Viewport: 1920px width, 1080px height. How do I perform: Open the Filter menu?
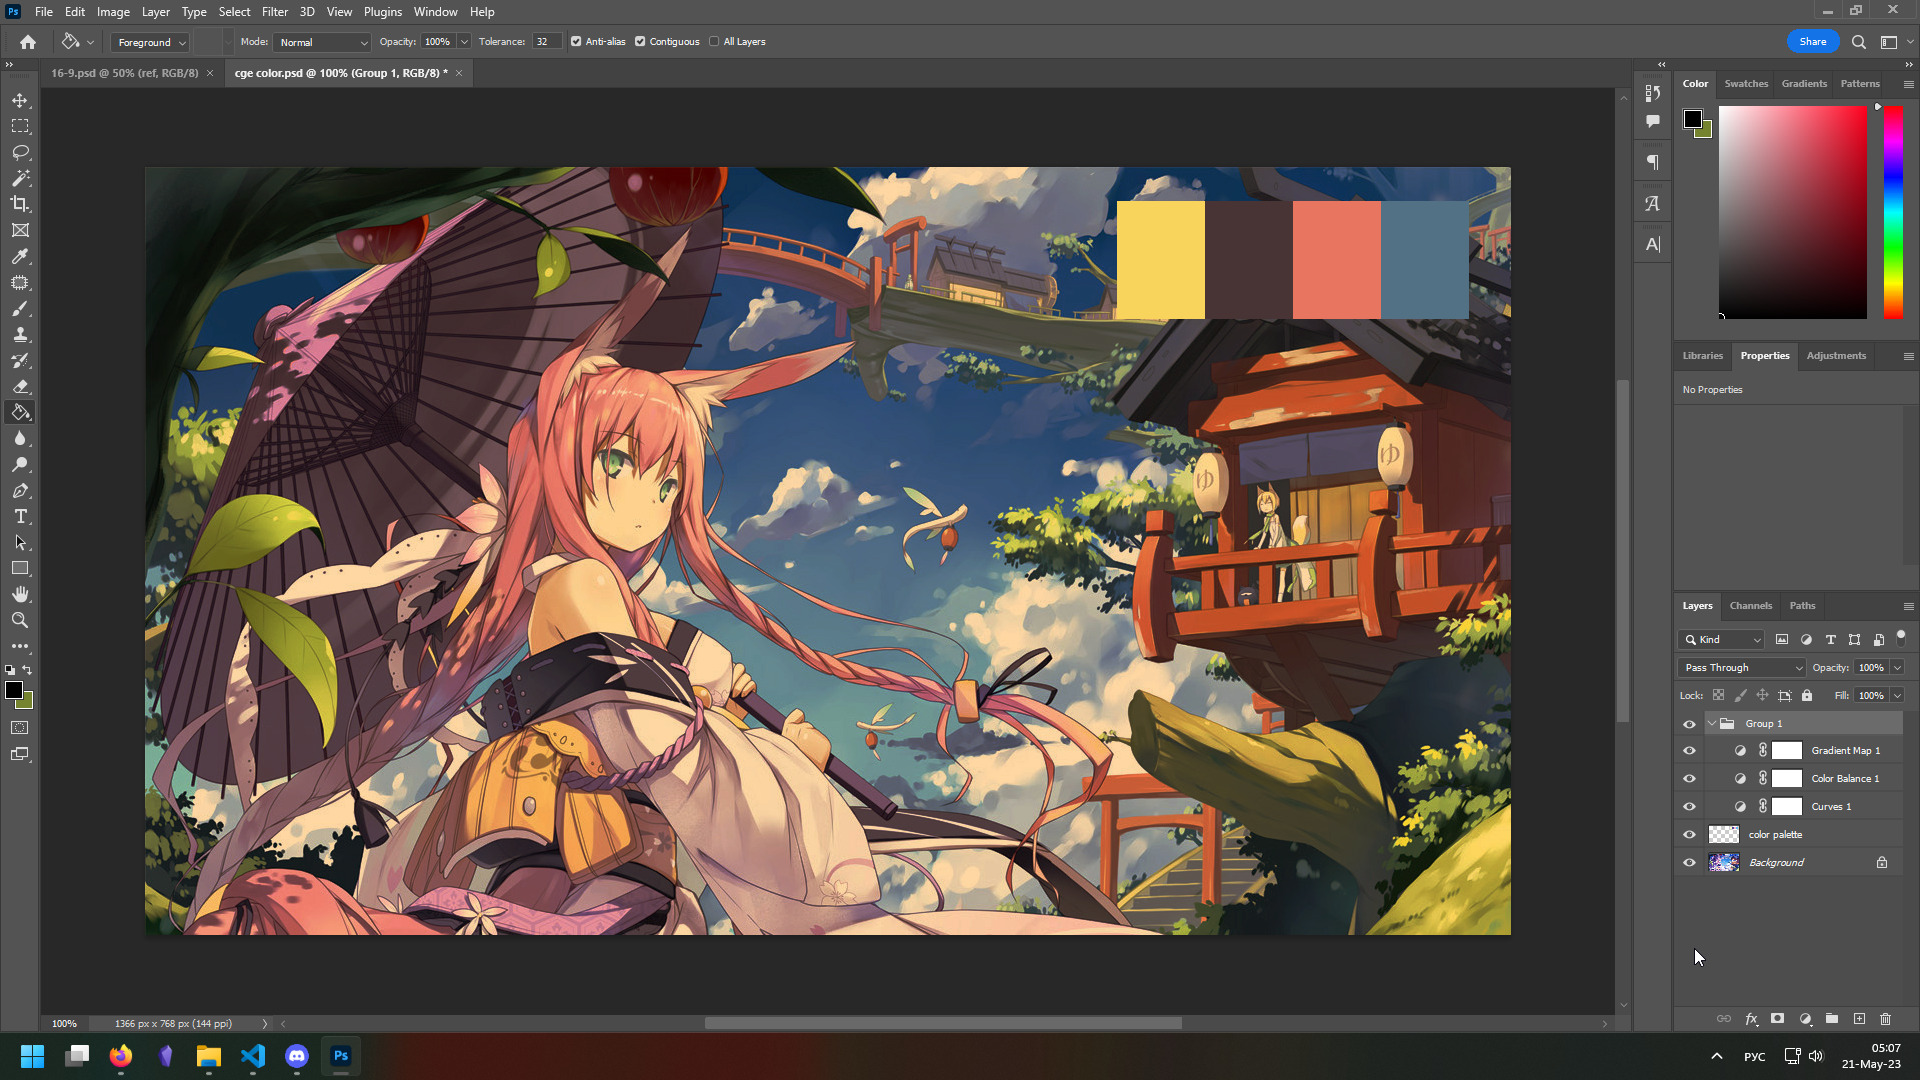tap(274, 12)
